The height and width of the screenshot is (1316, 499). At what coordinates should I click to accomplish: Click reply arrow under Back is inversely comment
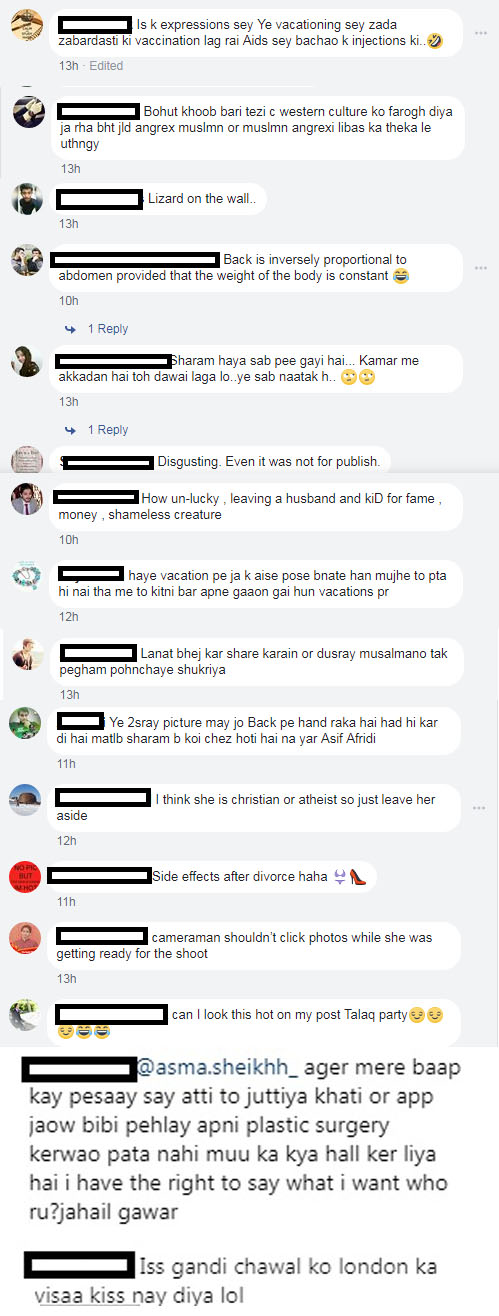(x=70, y=329)
